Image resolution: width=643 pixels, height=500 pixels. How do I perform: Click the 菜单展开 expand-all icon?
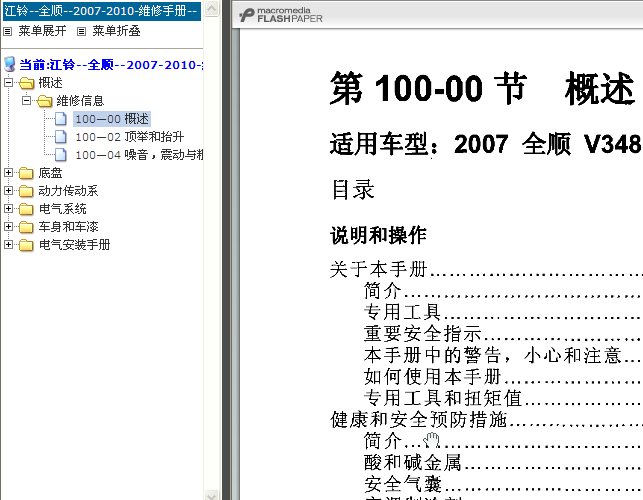tap(7, 31)
